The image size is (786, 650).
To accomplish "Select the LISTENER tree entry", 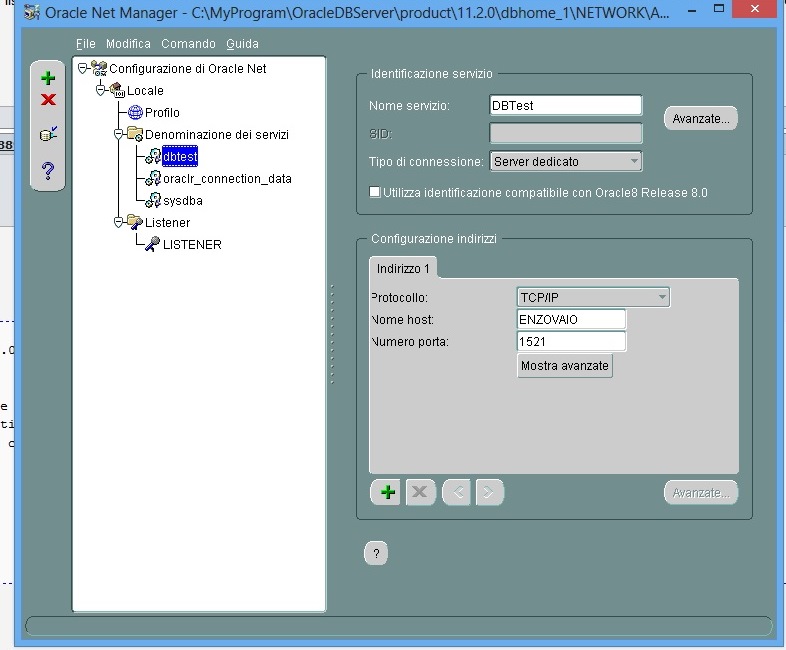I will pos(192,245).
